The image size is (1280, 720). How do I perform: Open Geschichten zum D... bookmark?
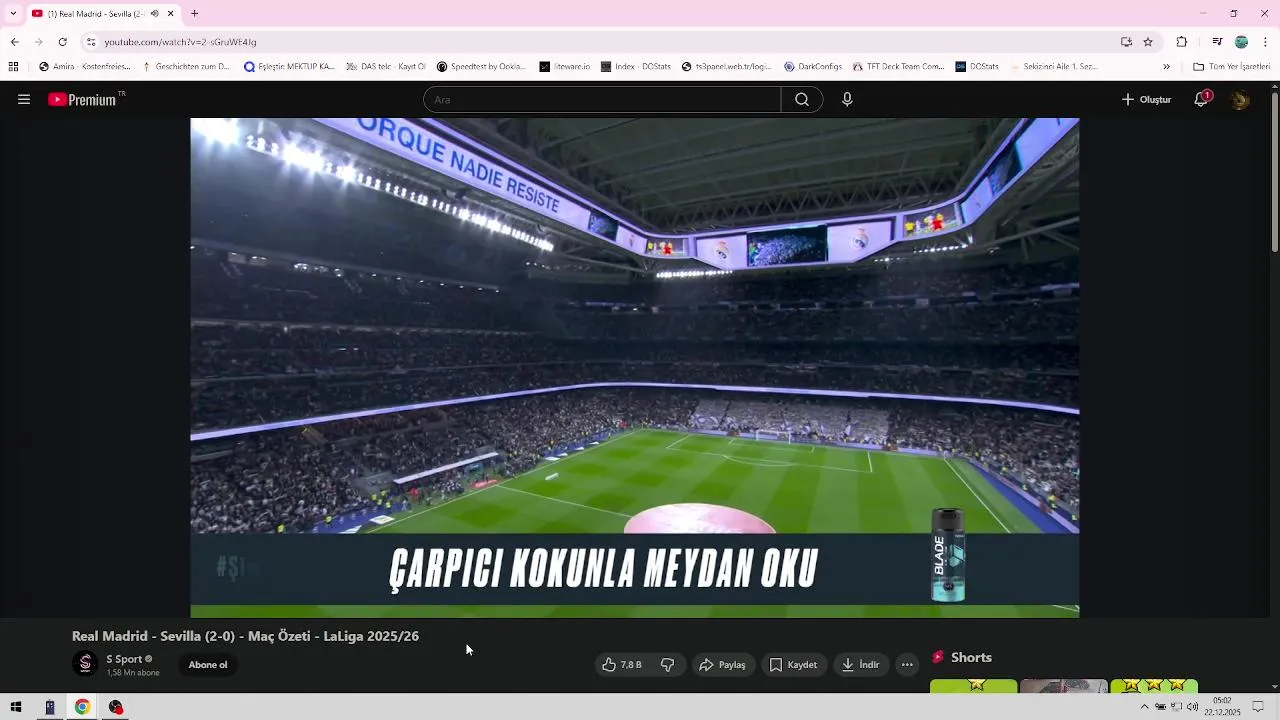click(x=186, y=67)
